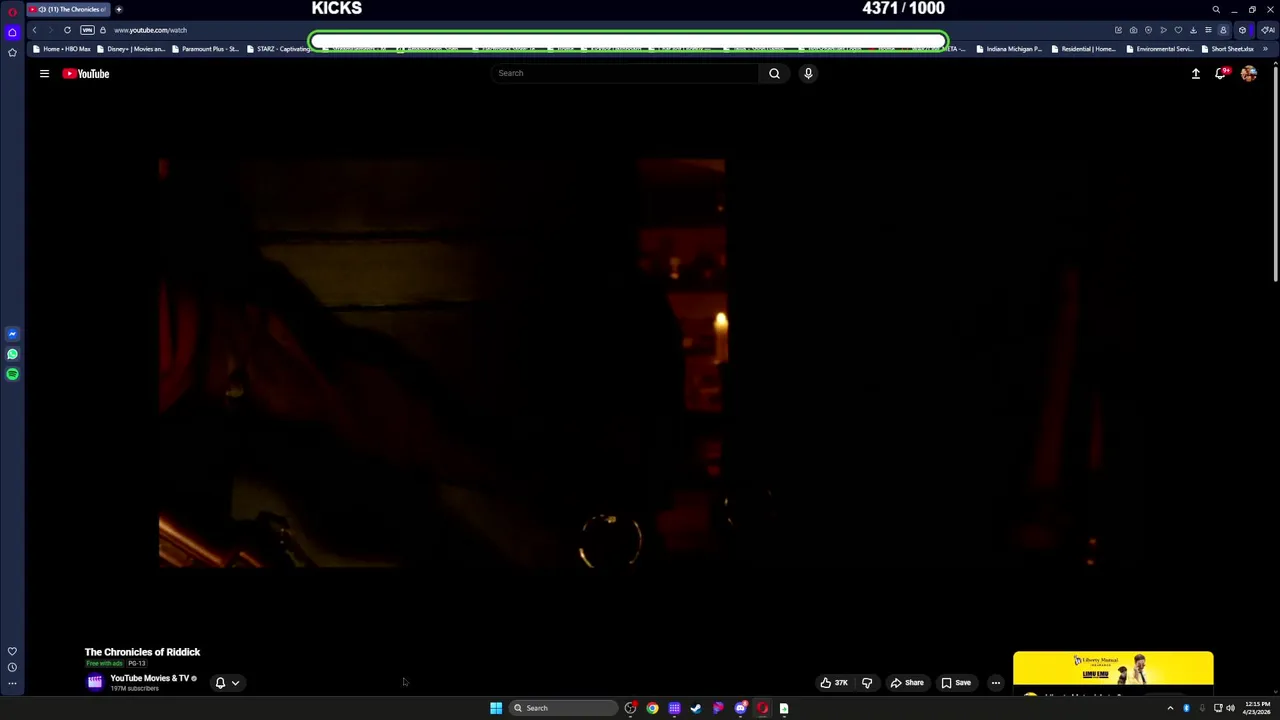
Task: Open Short Sheet.xlsx bookmark
Action: [1228, 49]
